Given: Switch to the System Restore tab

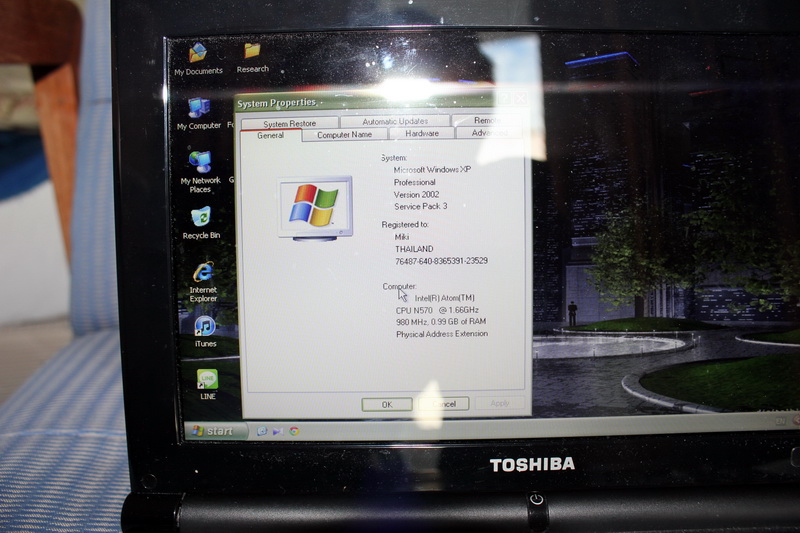Looking at the screenshot, I should click(289, 123).
